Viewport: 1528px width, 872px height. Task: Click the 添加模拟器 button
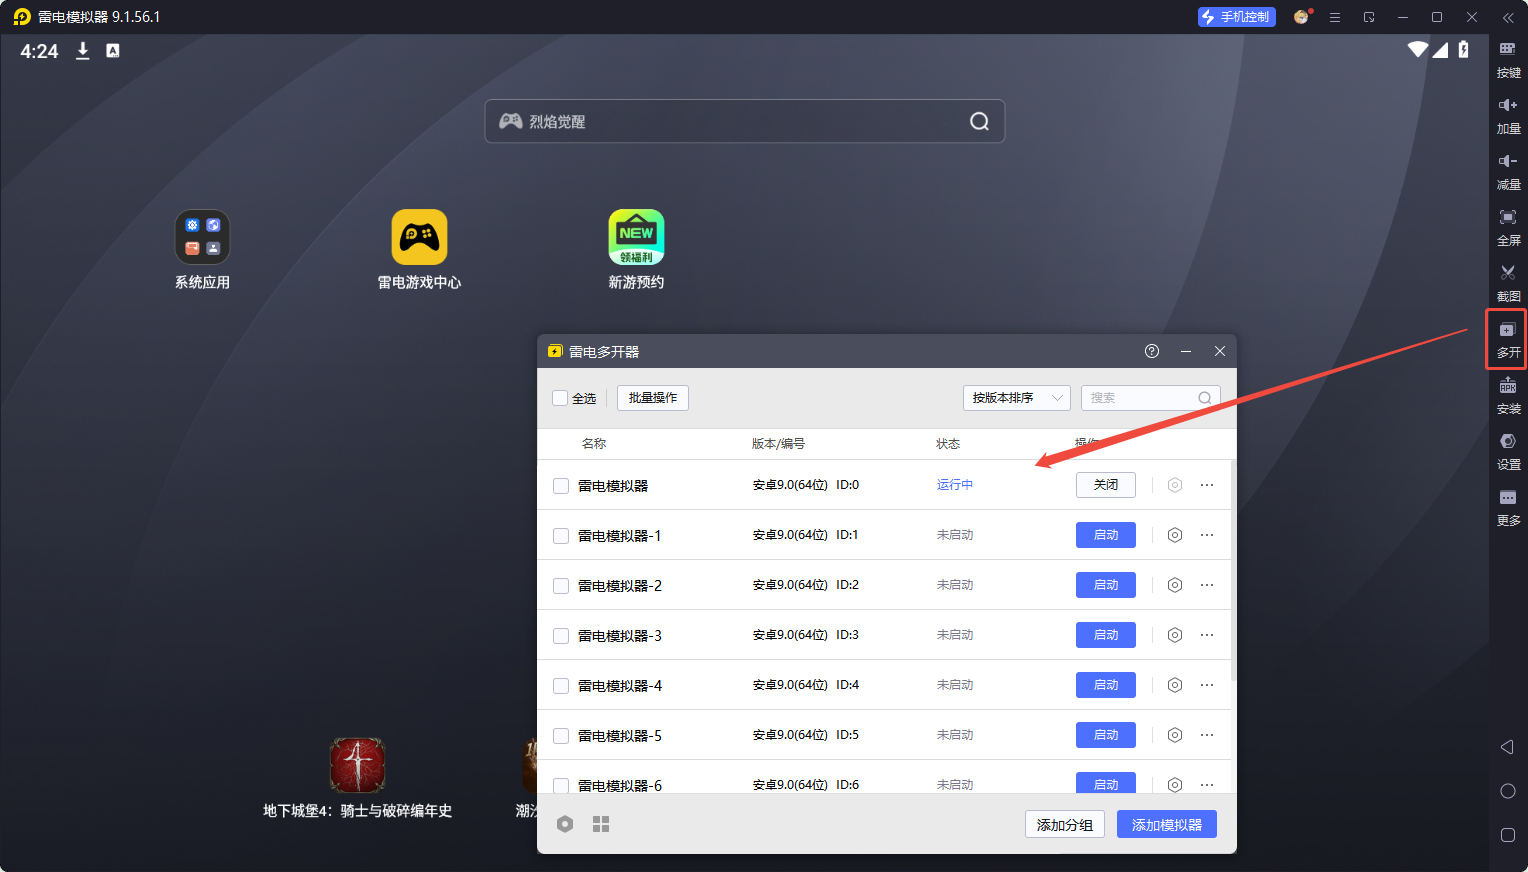coord(1167,825)
